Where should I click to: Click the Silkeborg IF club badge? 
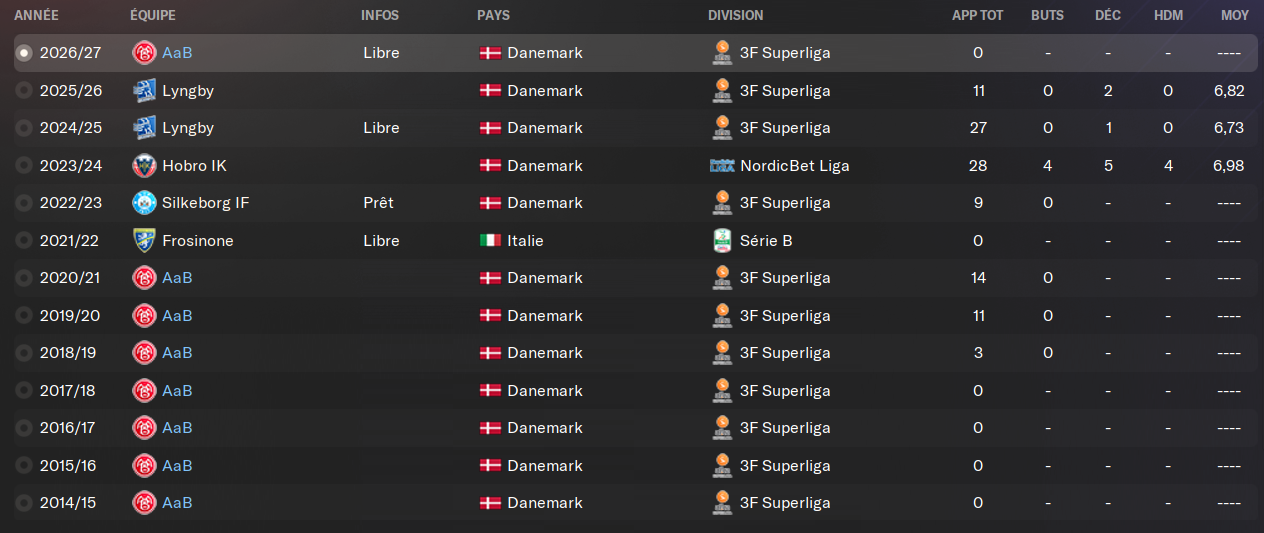[x=144, y=203]
